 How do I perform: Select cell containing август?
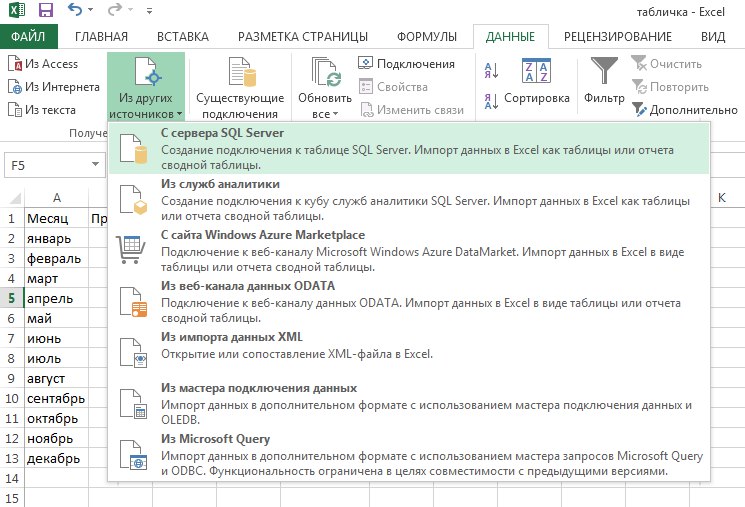(57, 378)
